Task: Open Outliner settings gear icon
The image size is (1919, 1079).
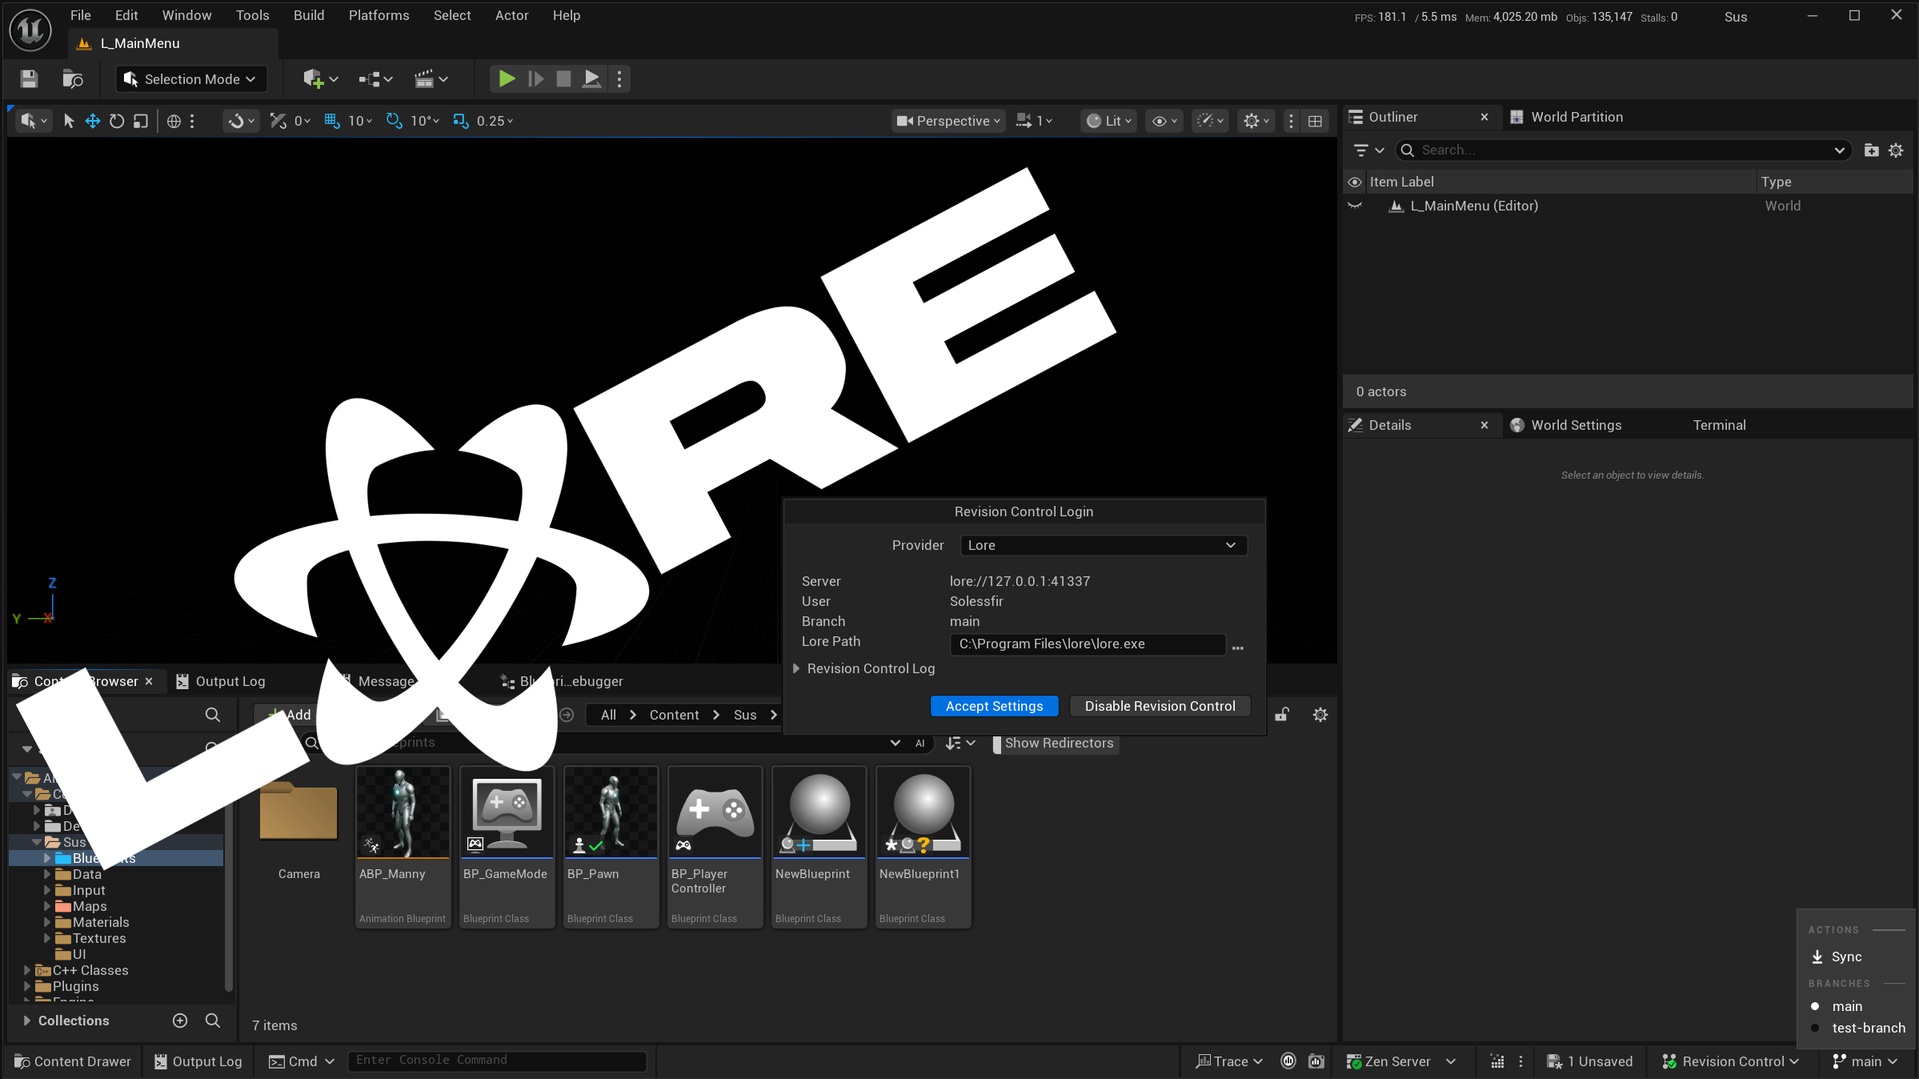Action: [1896, 150]
